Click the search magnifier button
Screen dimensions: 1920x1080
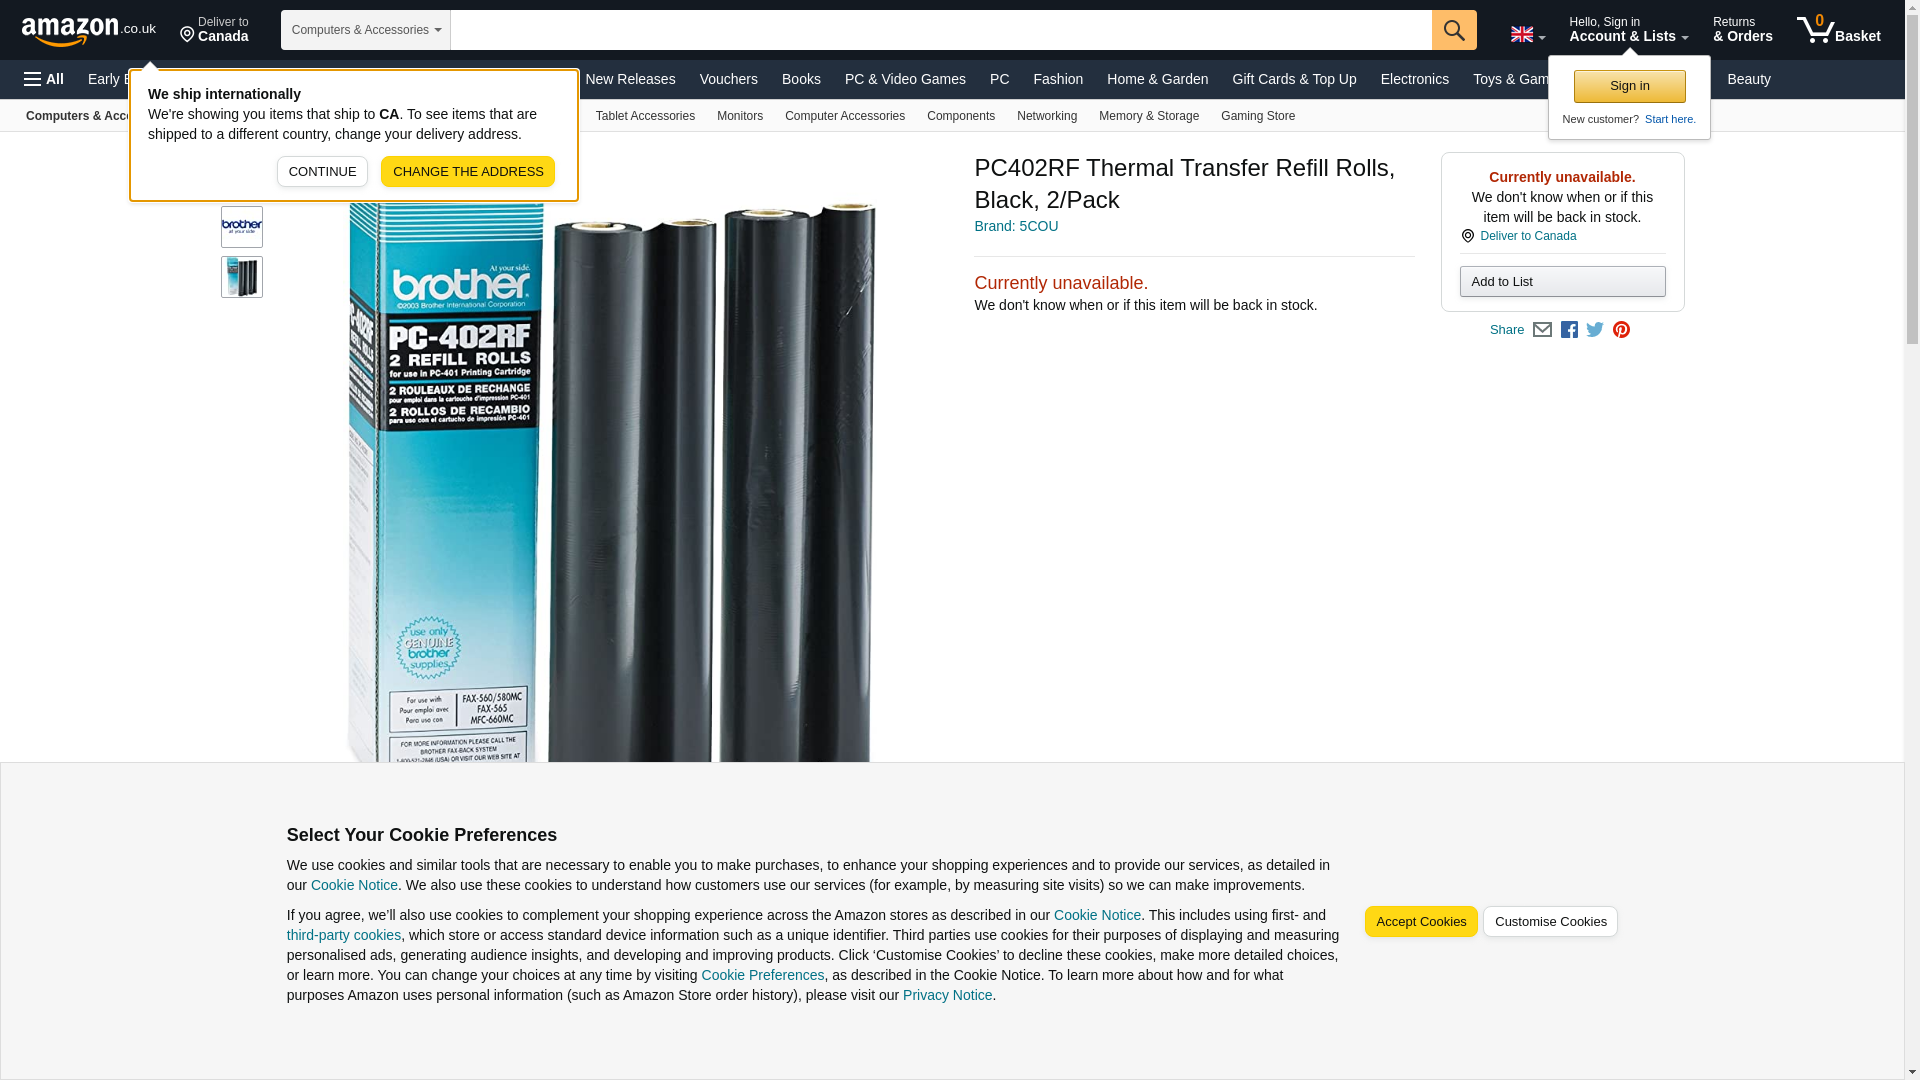coord(1454,30)
